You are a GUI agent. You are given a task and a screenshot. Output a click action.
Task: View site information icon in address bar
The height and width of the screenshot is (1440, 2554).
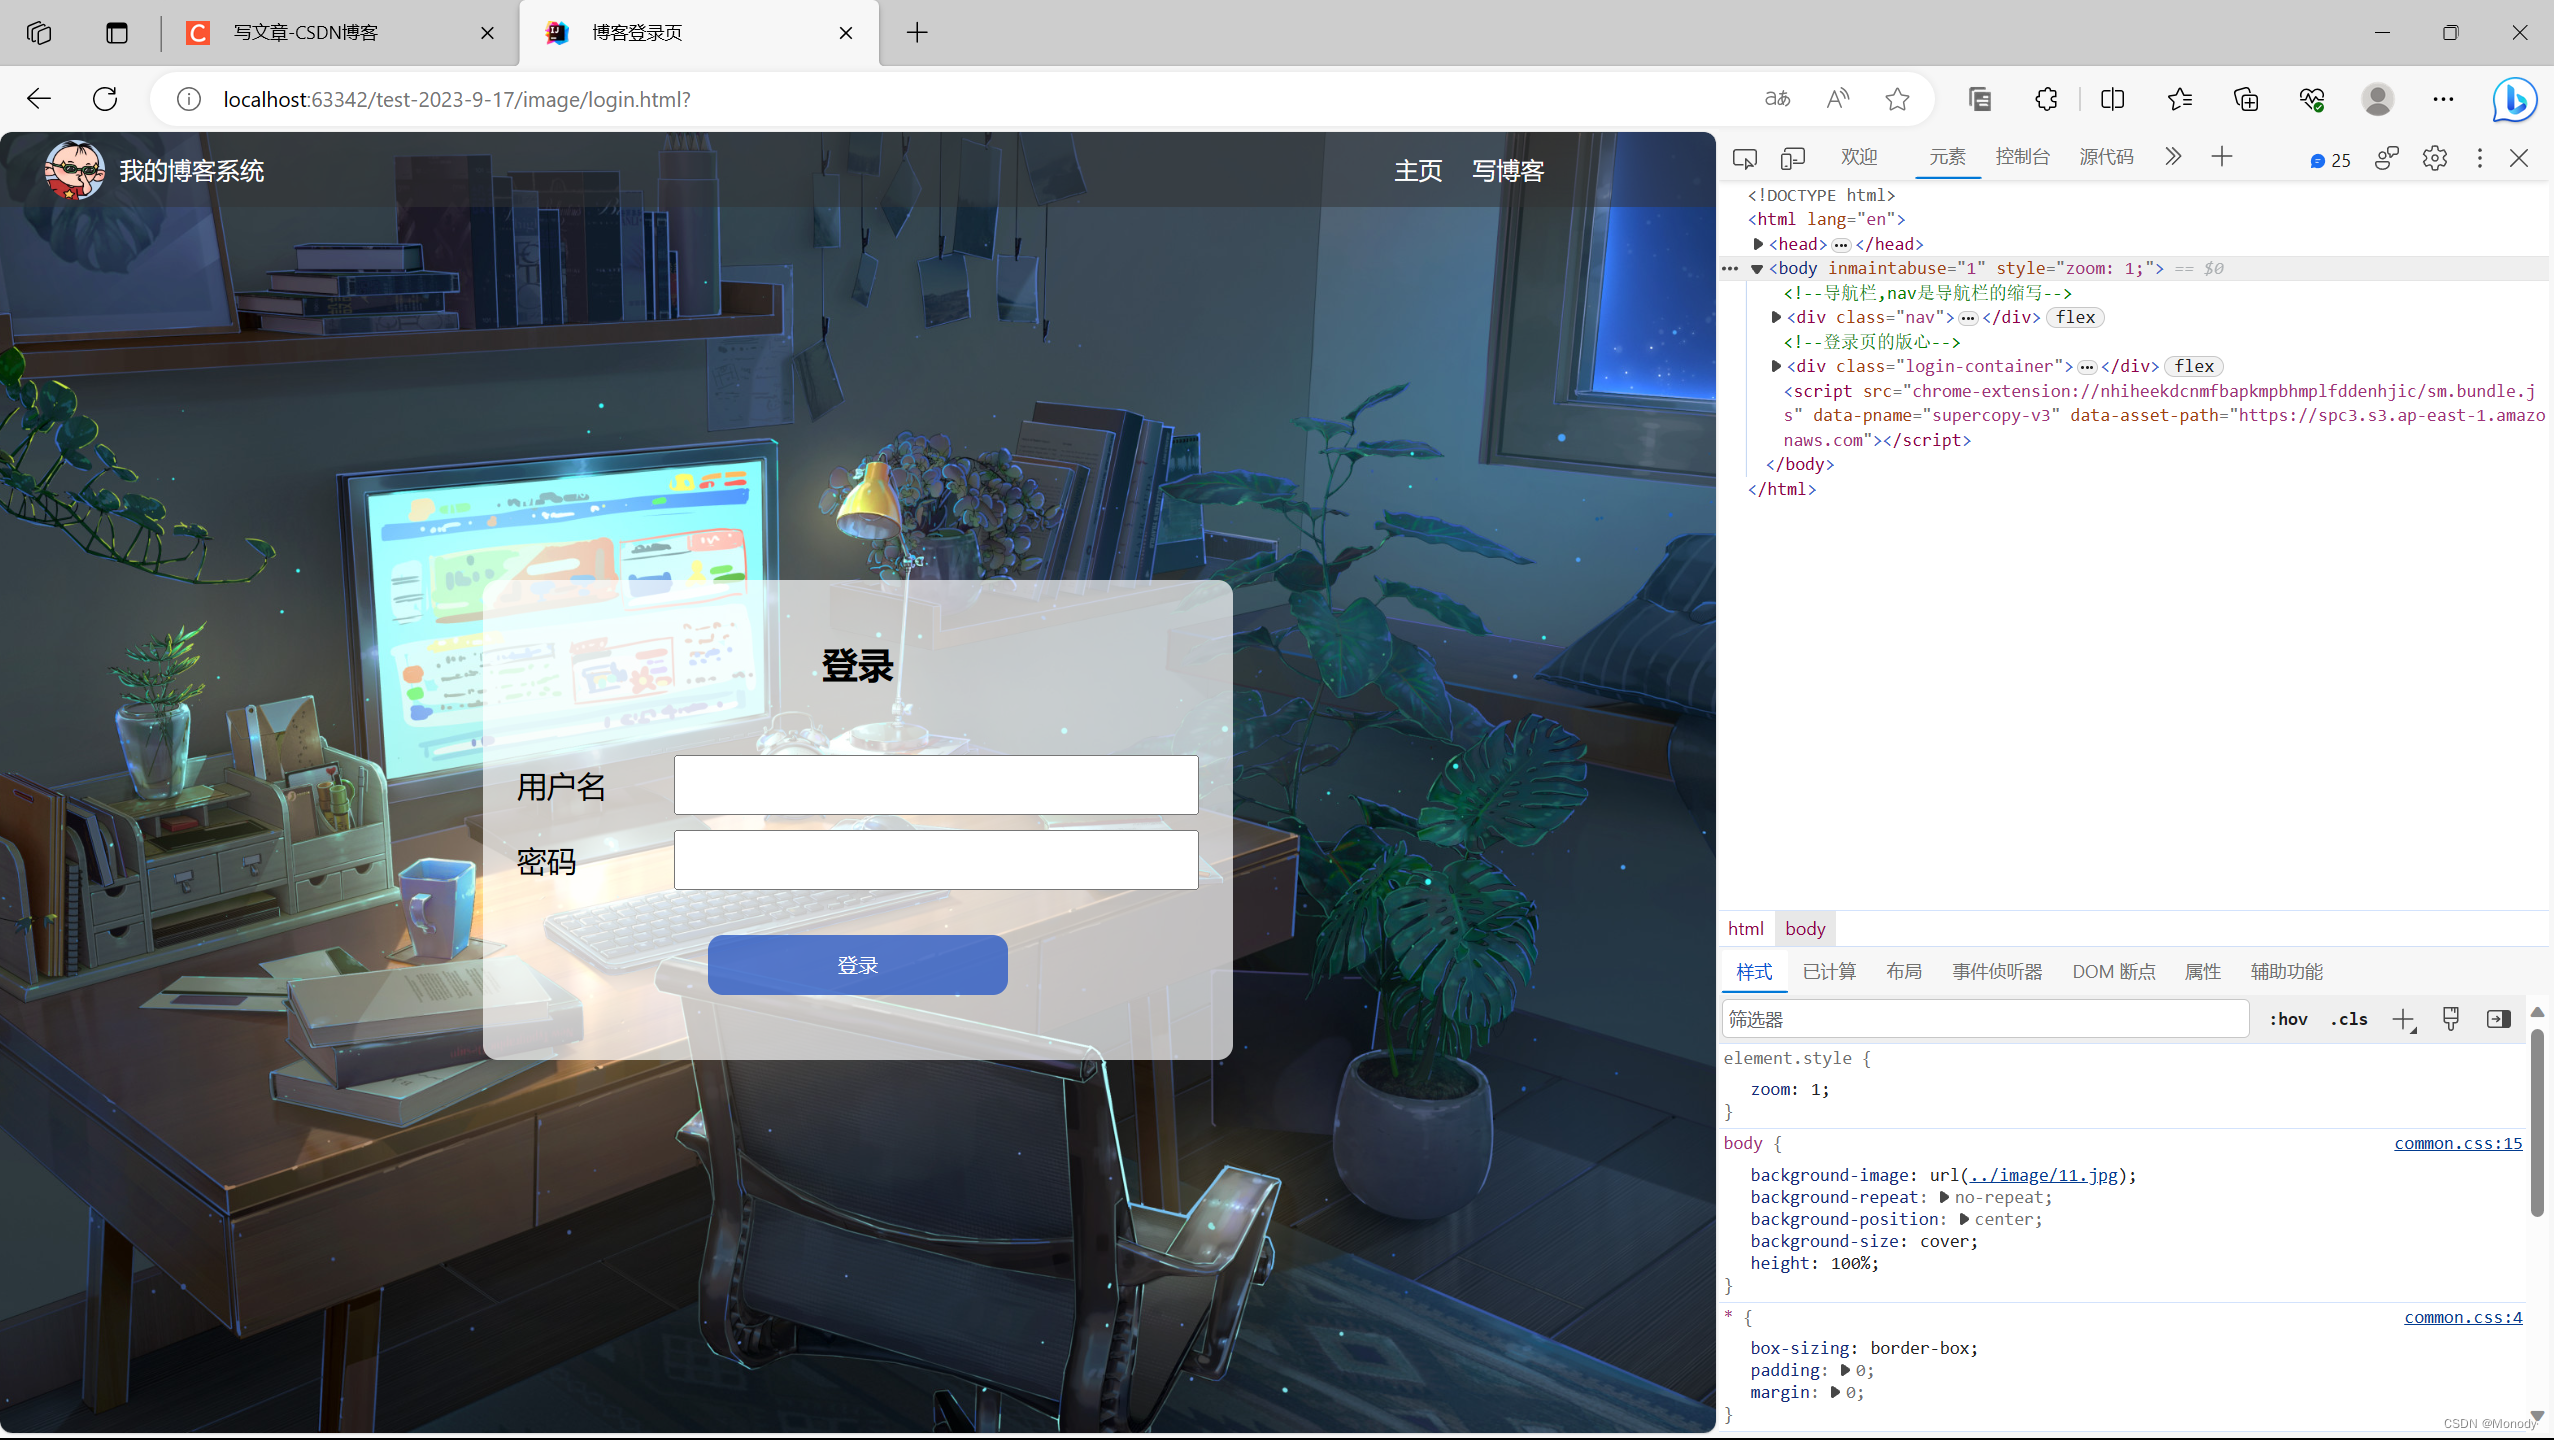point(189,99)
